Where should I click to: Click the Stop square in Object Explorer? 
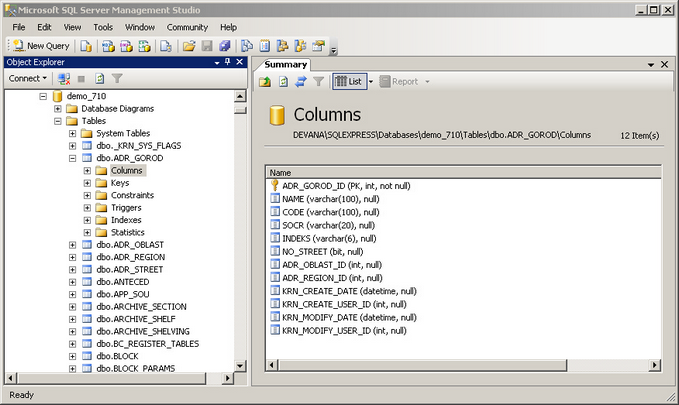pos(81,79)
